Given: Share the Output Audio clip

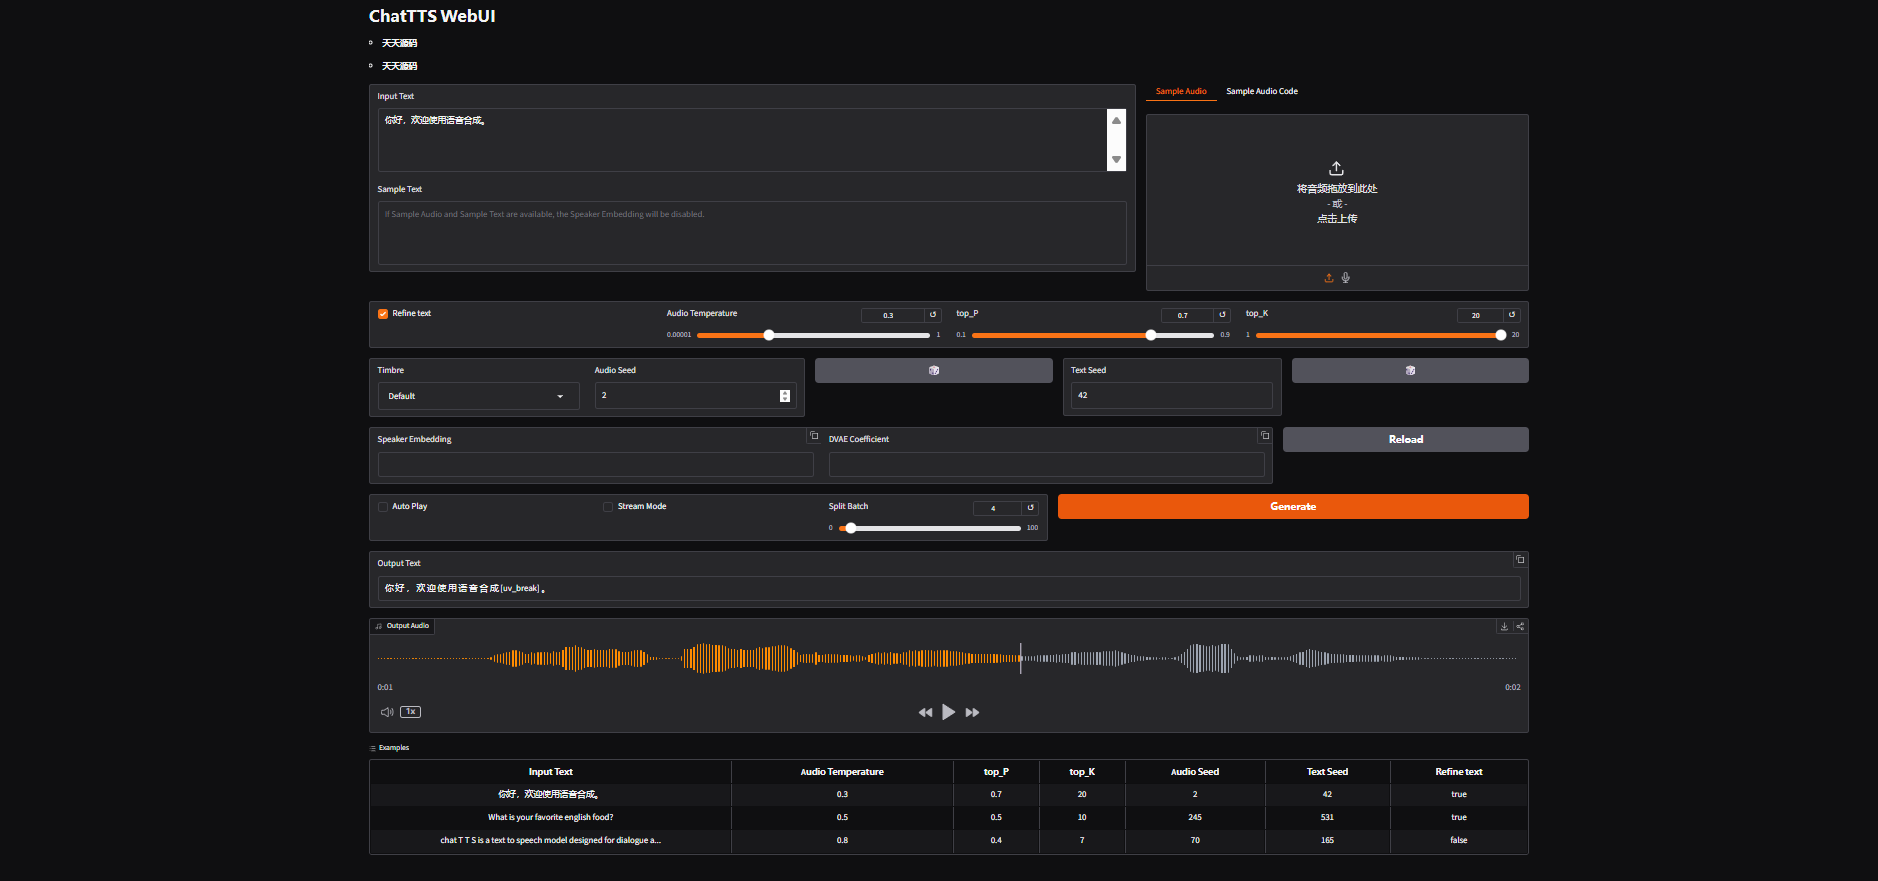Looking at the screenshot, I should click(1520, 627).
